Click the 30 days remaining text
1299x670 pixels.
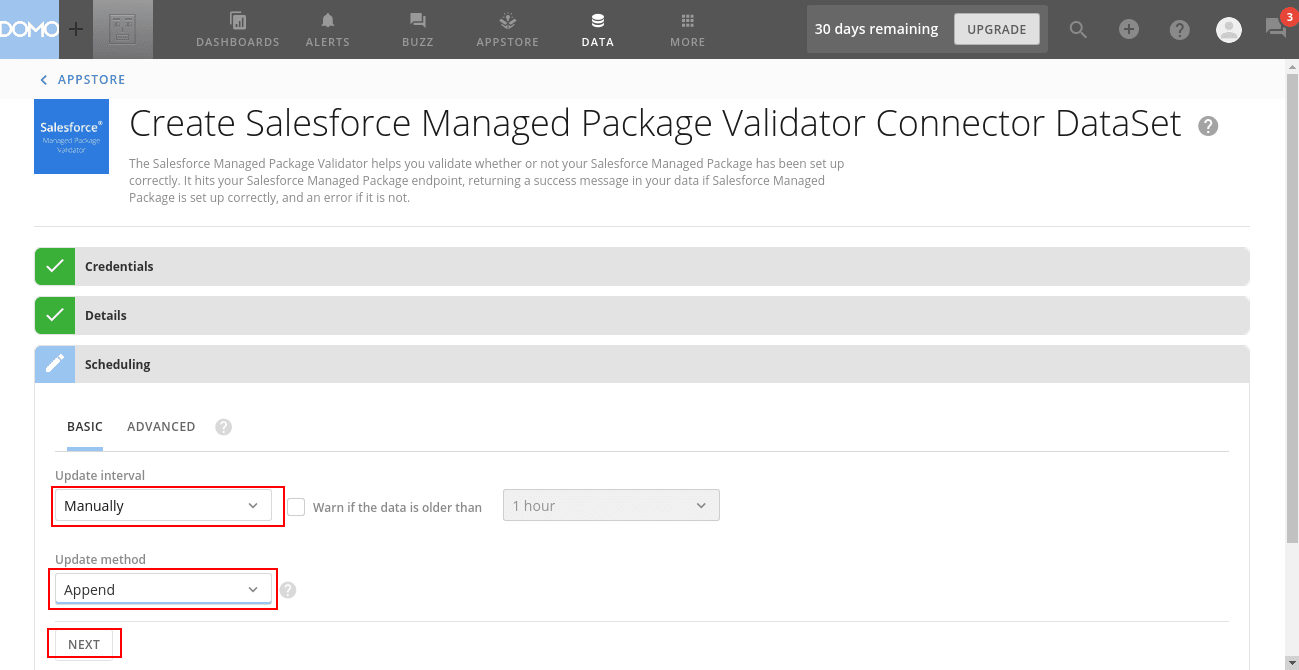click(876, 29)
